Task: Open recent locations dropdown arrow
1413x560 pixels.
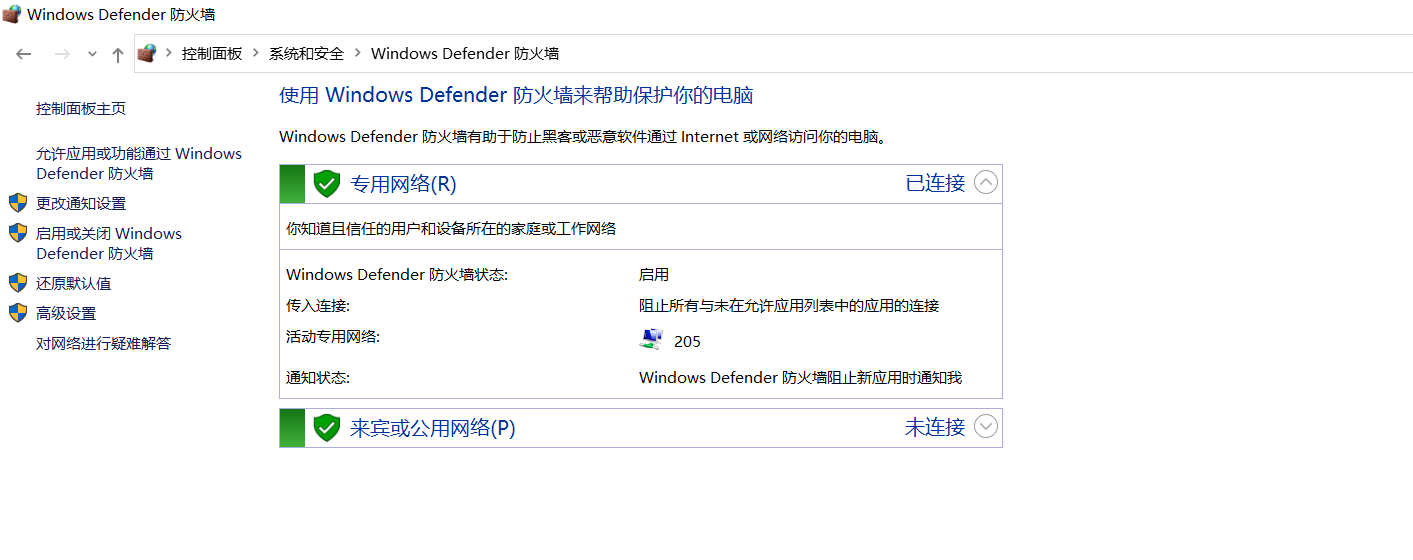Action: (92, 54)
